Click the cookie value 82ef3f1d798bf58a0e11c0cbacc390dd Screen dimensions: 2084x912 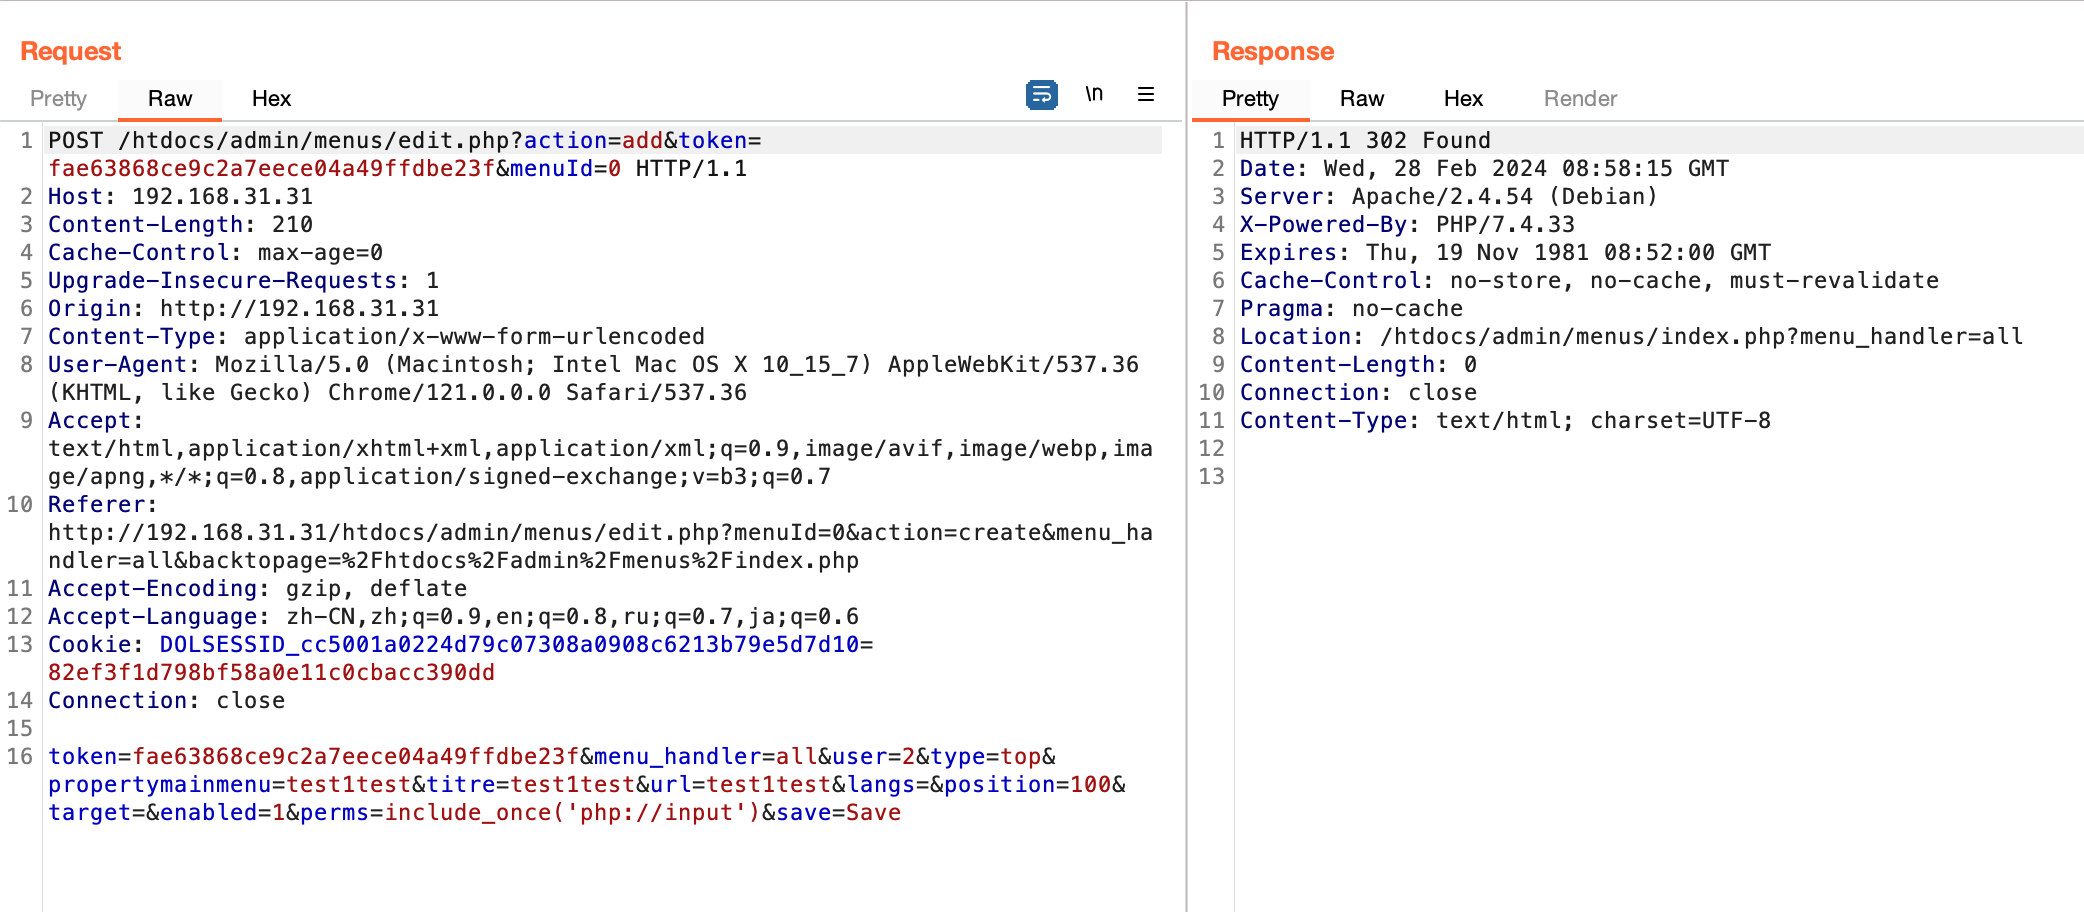tap(271, 672)
